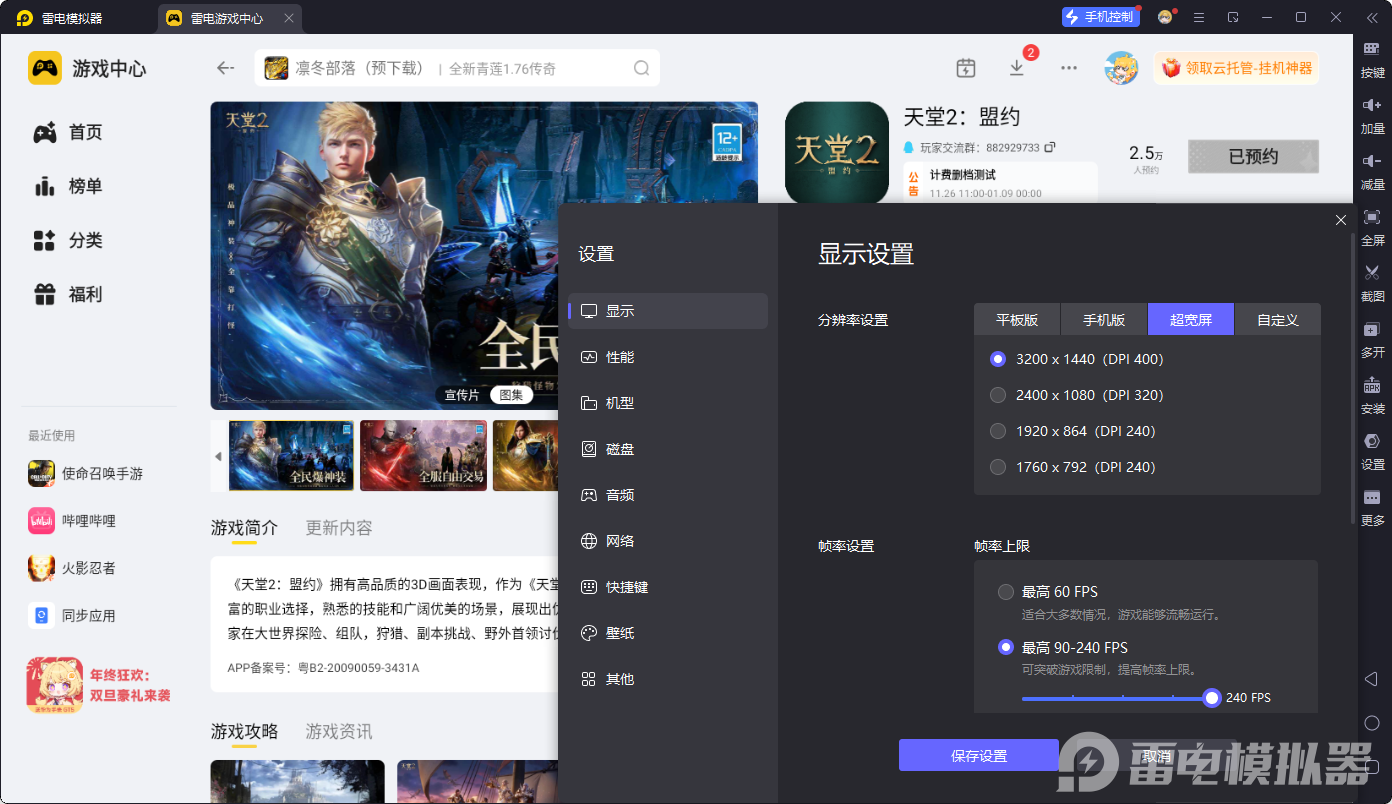Open the 榜单 rankings page
The image size is (1392, 804).
coord(68,187)
